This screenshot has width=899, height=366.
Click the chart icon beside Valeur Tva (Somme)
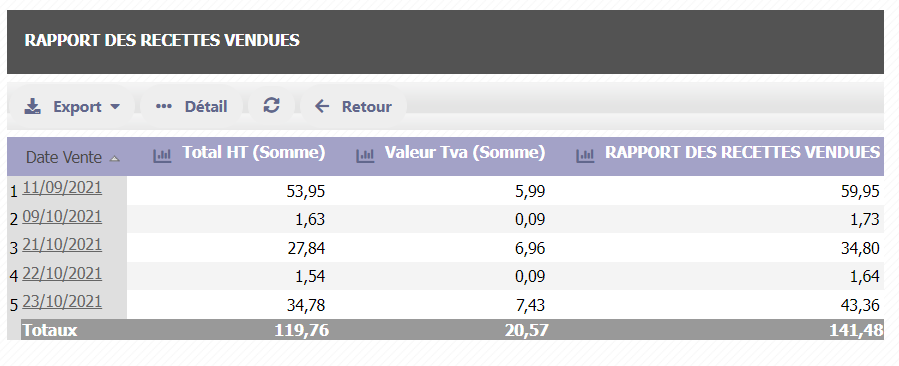[365, 155]
